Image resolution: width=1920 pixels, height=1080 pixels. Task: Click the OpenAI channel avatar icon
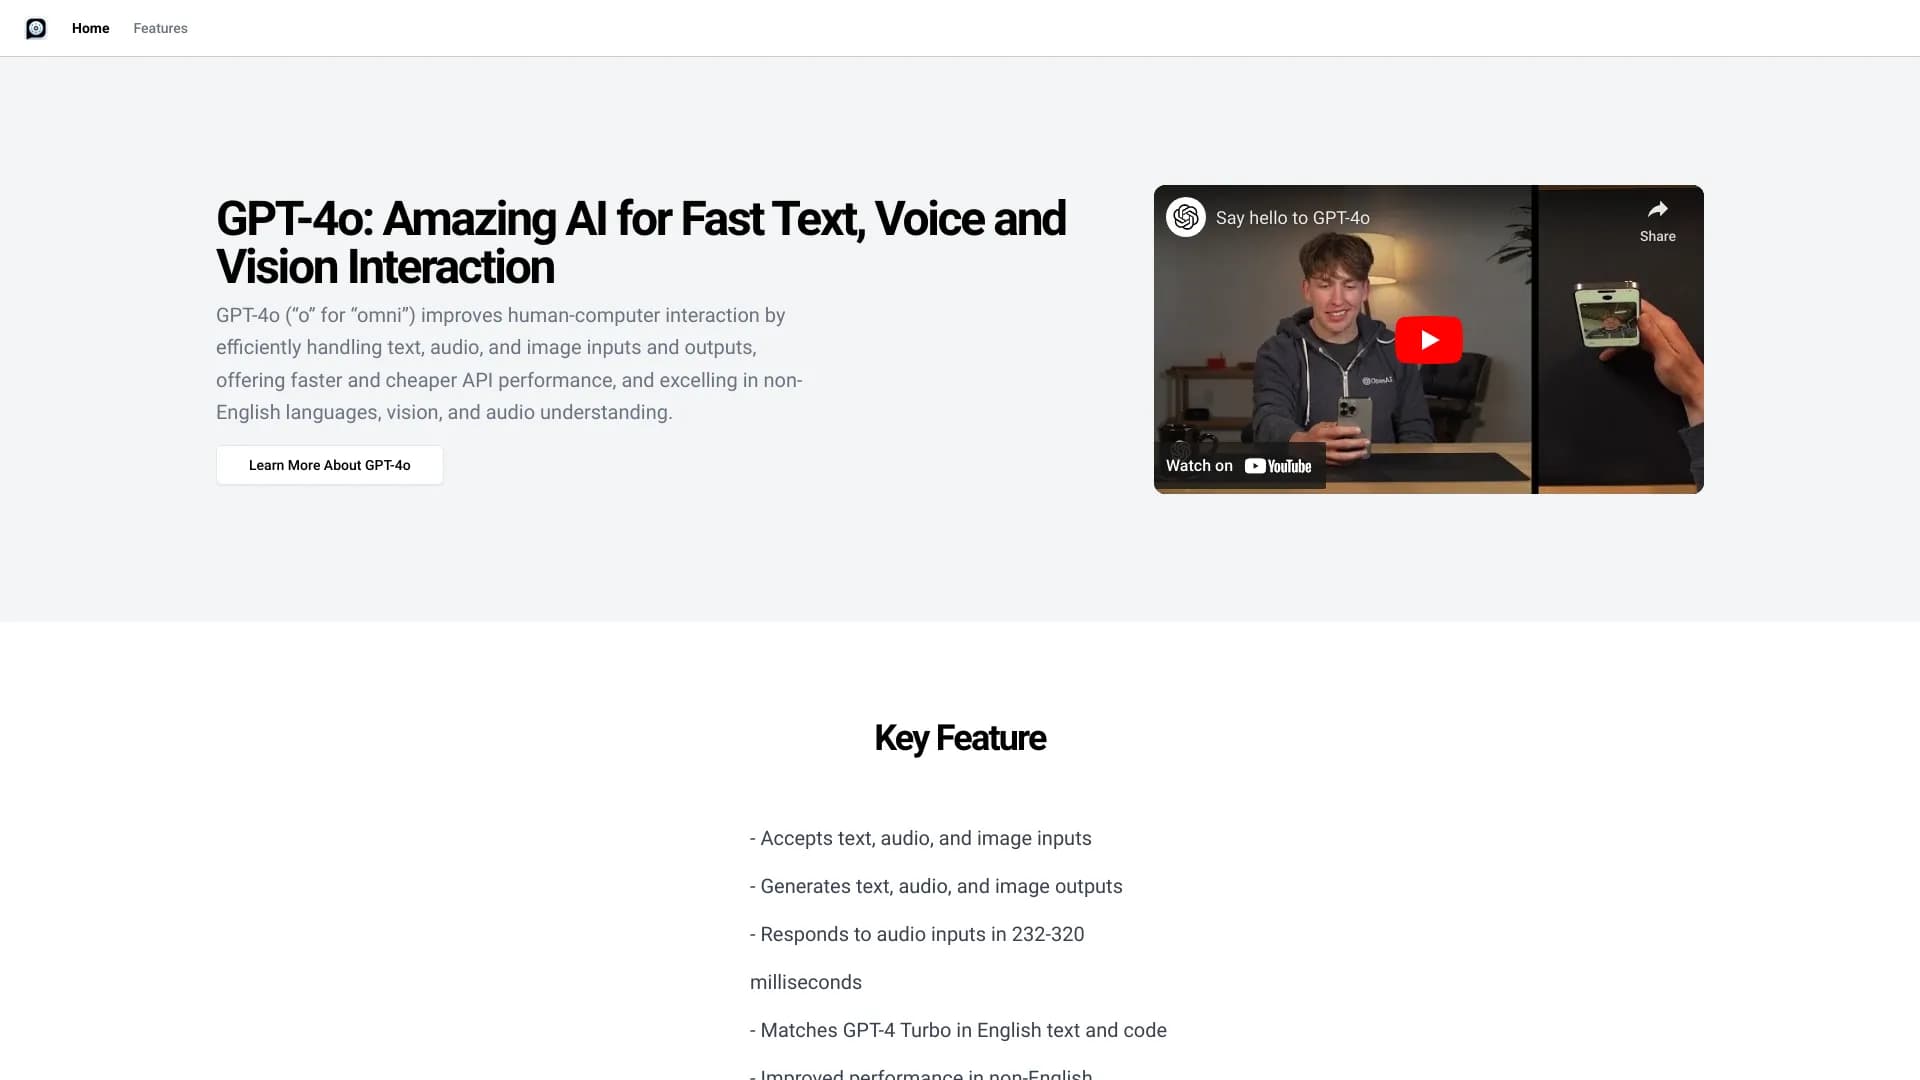pyautogui.click(x=1186, y=217)
